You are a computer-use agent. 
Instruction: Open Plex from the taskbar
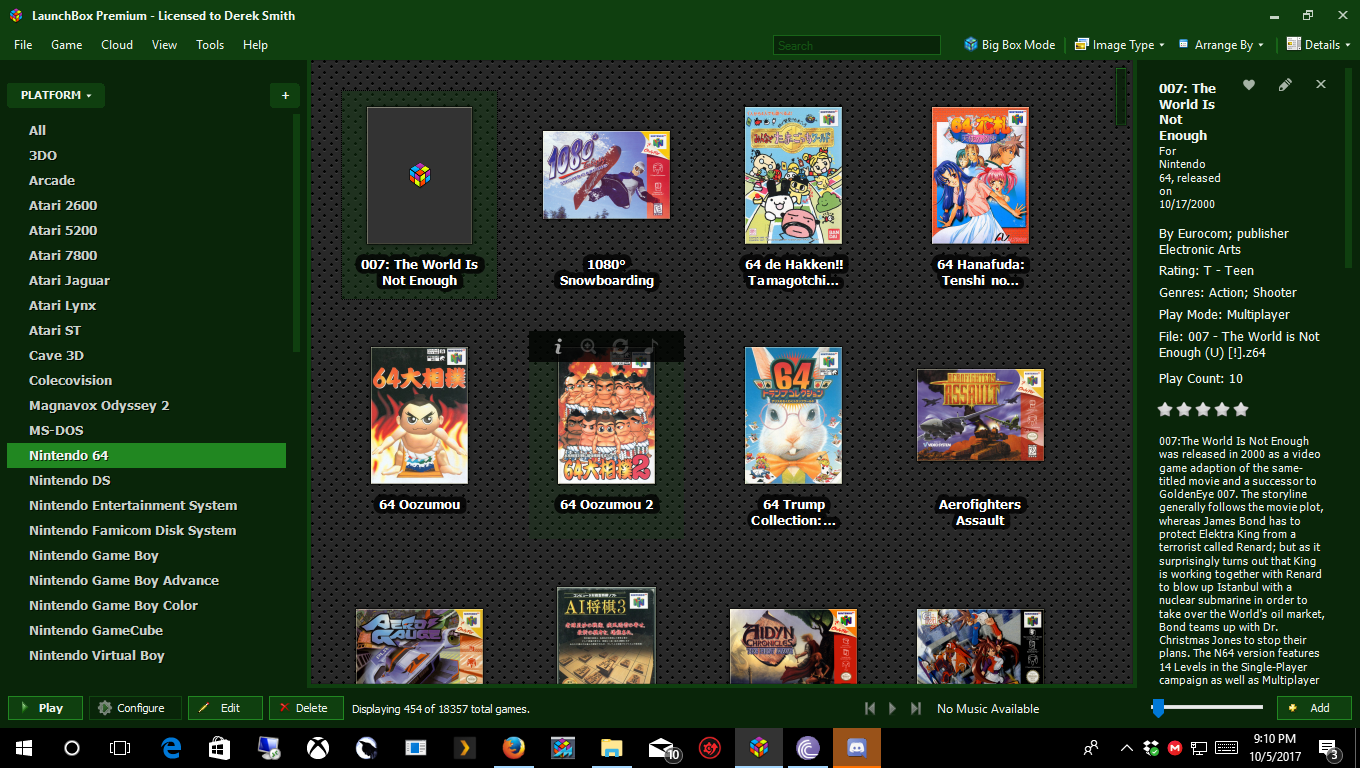coord(464,748)
